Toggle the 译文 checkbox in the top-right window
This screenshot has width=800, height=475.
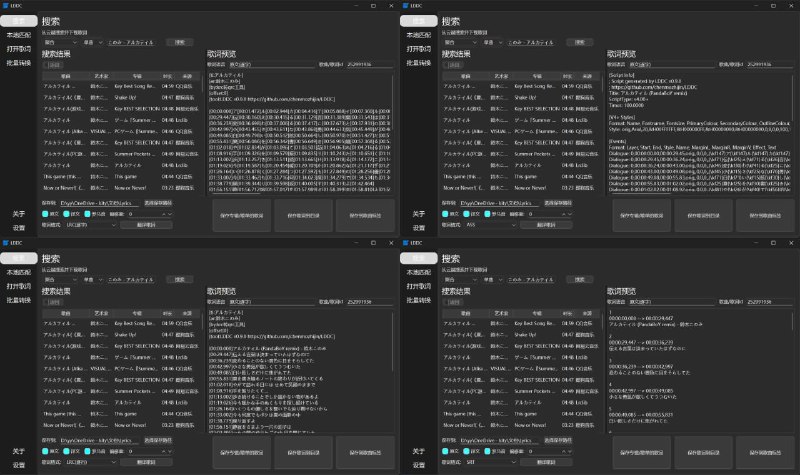tap(467, 214)
